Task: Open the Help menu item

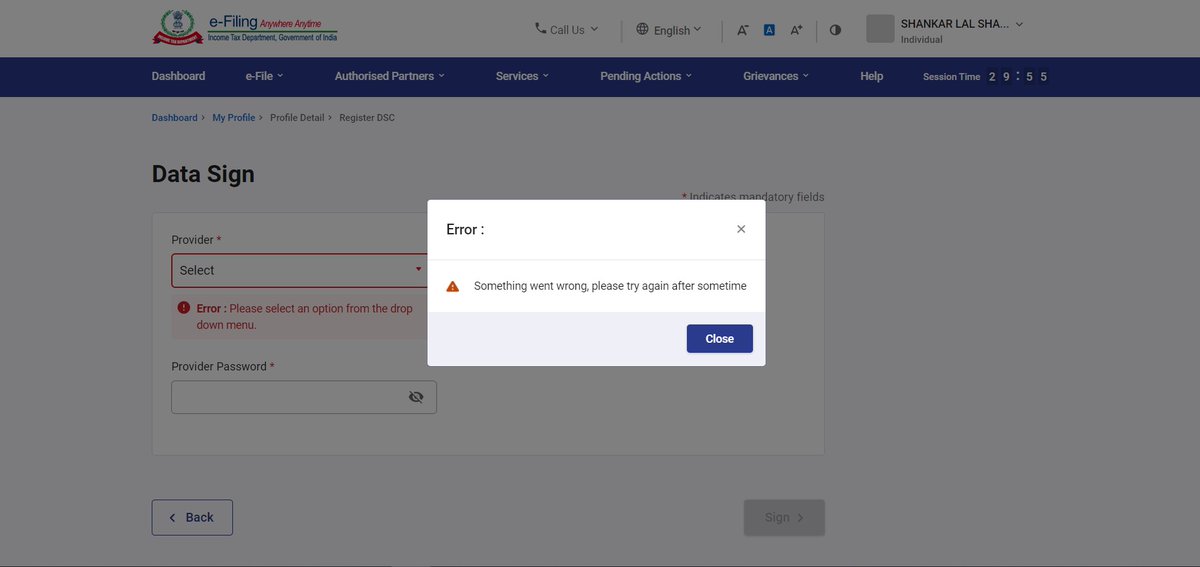Action: click(x=872, y=76)
